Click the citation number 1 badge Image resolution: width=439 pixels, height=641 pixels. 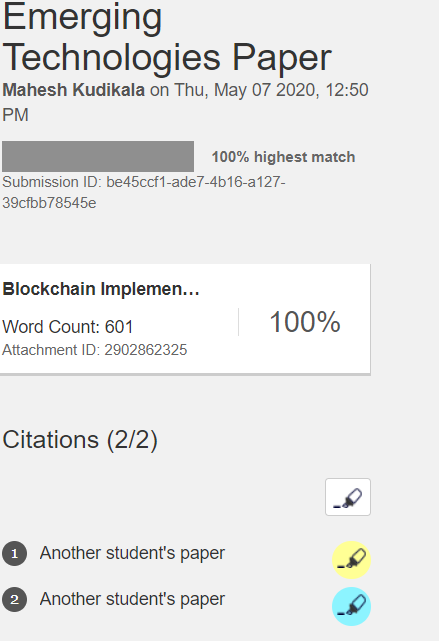tap(15, 554)
